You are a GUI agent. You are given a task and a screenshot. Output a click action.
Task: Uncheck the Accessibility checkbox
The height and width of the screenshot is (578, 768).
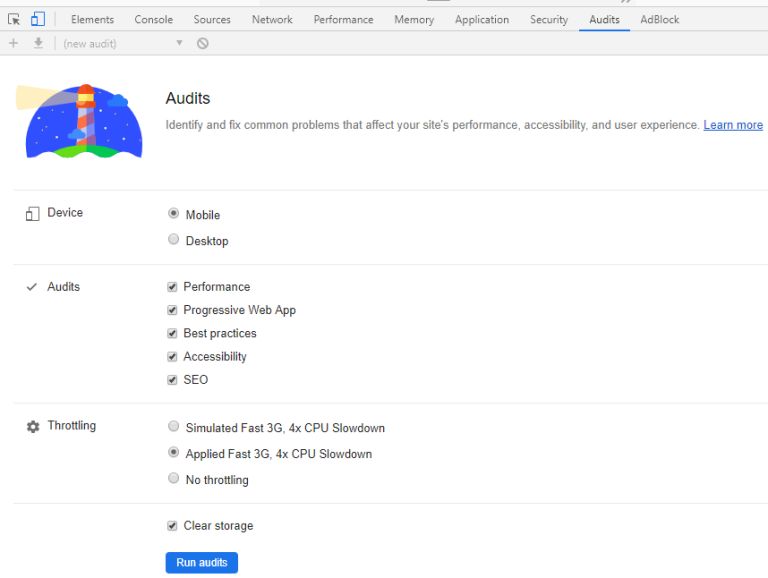tap(172, 357)
